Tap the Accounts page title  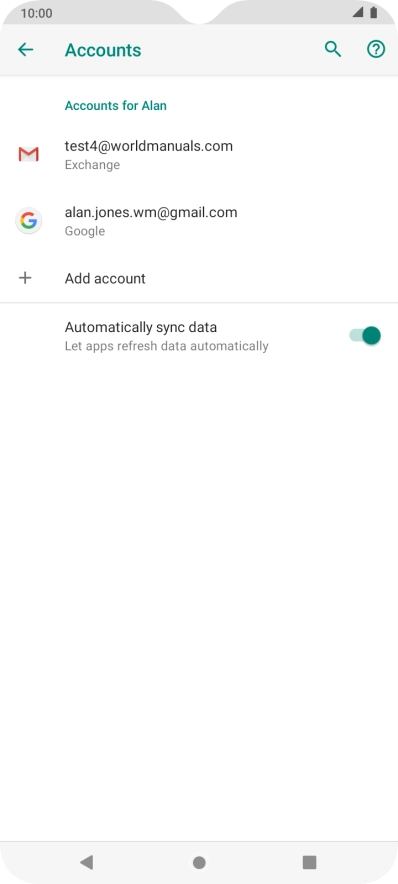(x=103, y=50)
